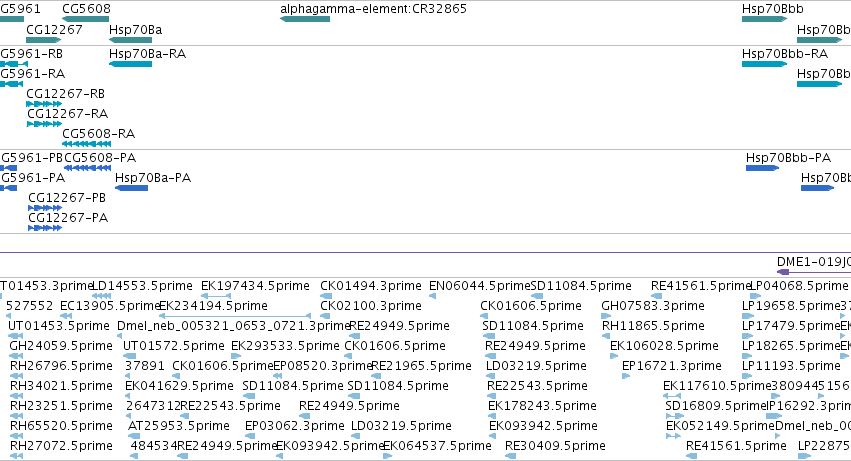Click the Hsp70Bbb-PA protein label
Screen dimensions: 851x461
point(788,158)
